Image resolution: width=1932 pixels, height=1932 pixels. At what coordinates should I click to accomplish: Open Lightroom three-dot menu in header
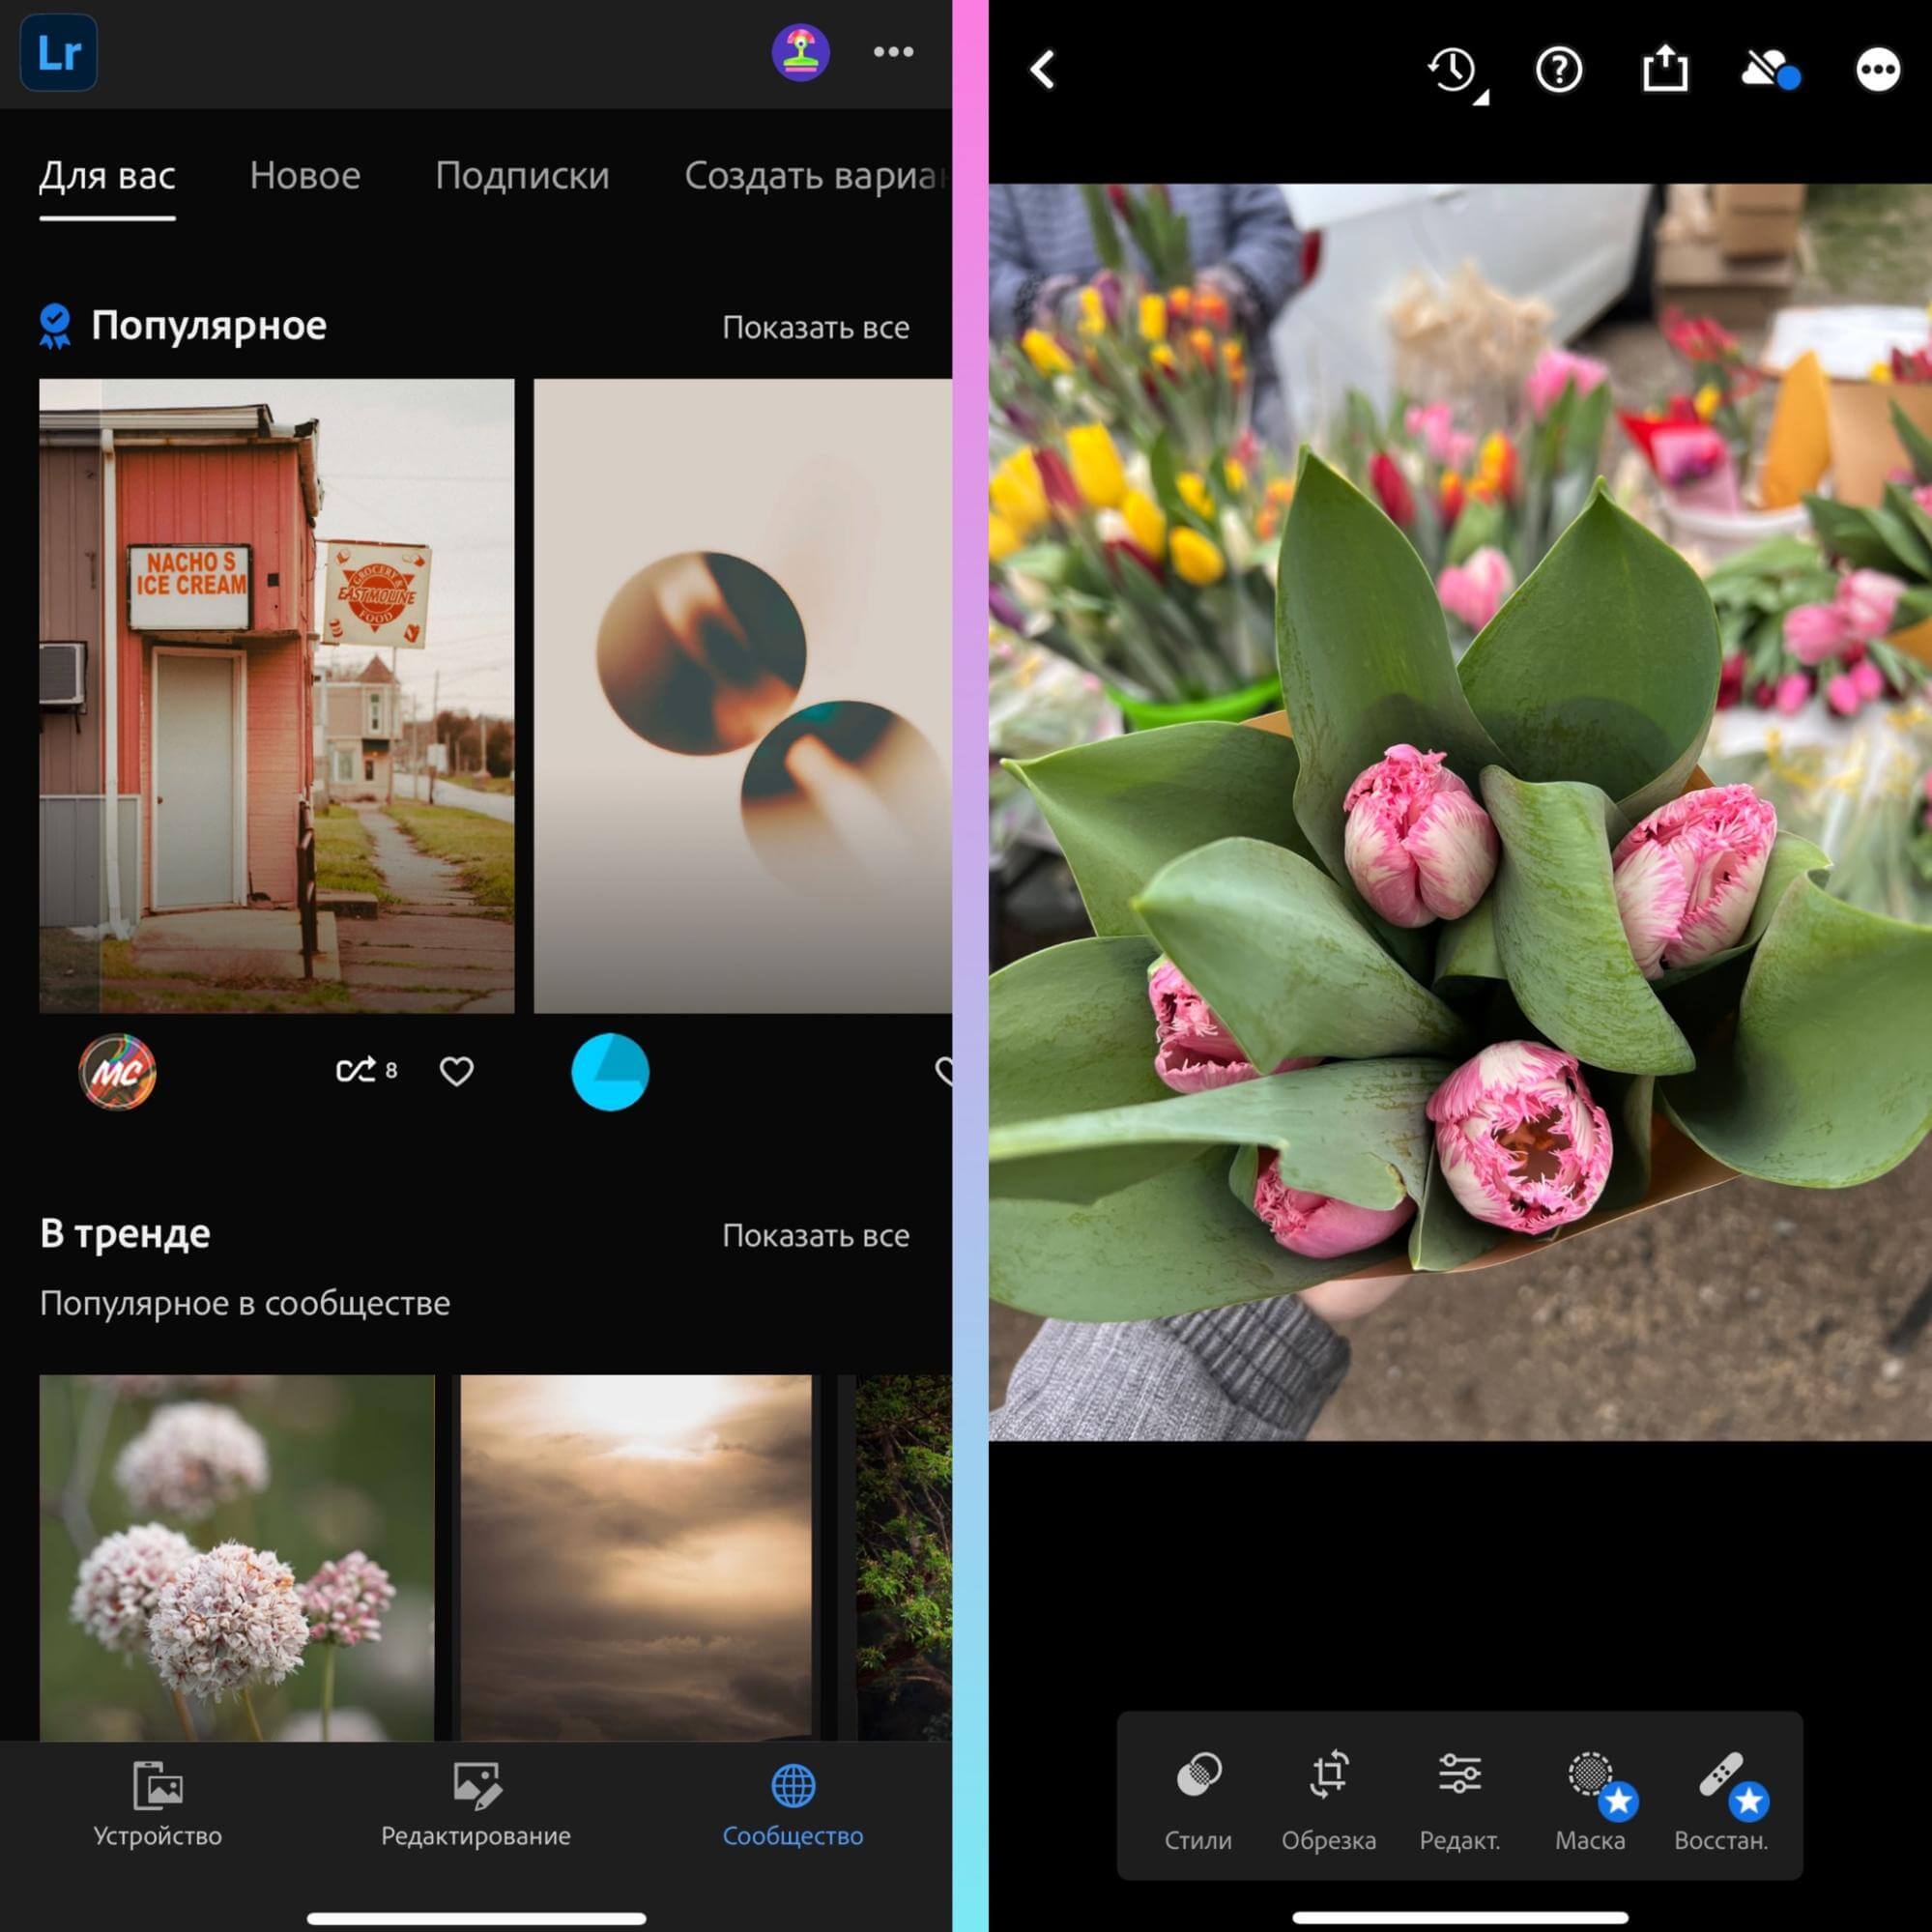(893, 52)
